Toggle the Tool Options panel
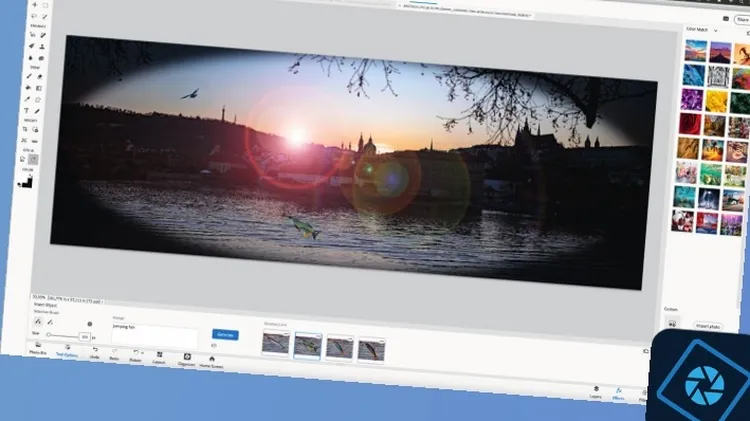The image size is (750, 421). tap(67, 350)
